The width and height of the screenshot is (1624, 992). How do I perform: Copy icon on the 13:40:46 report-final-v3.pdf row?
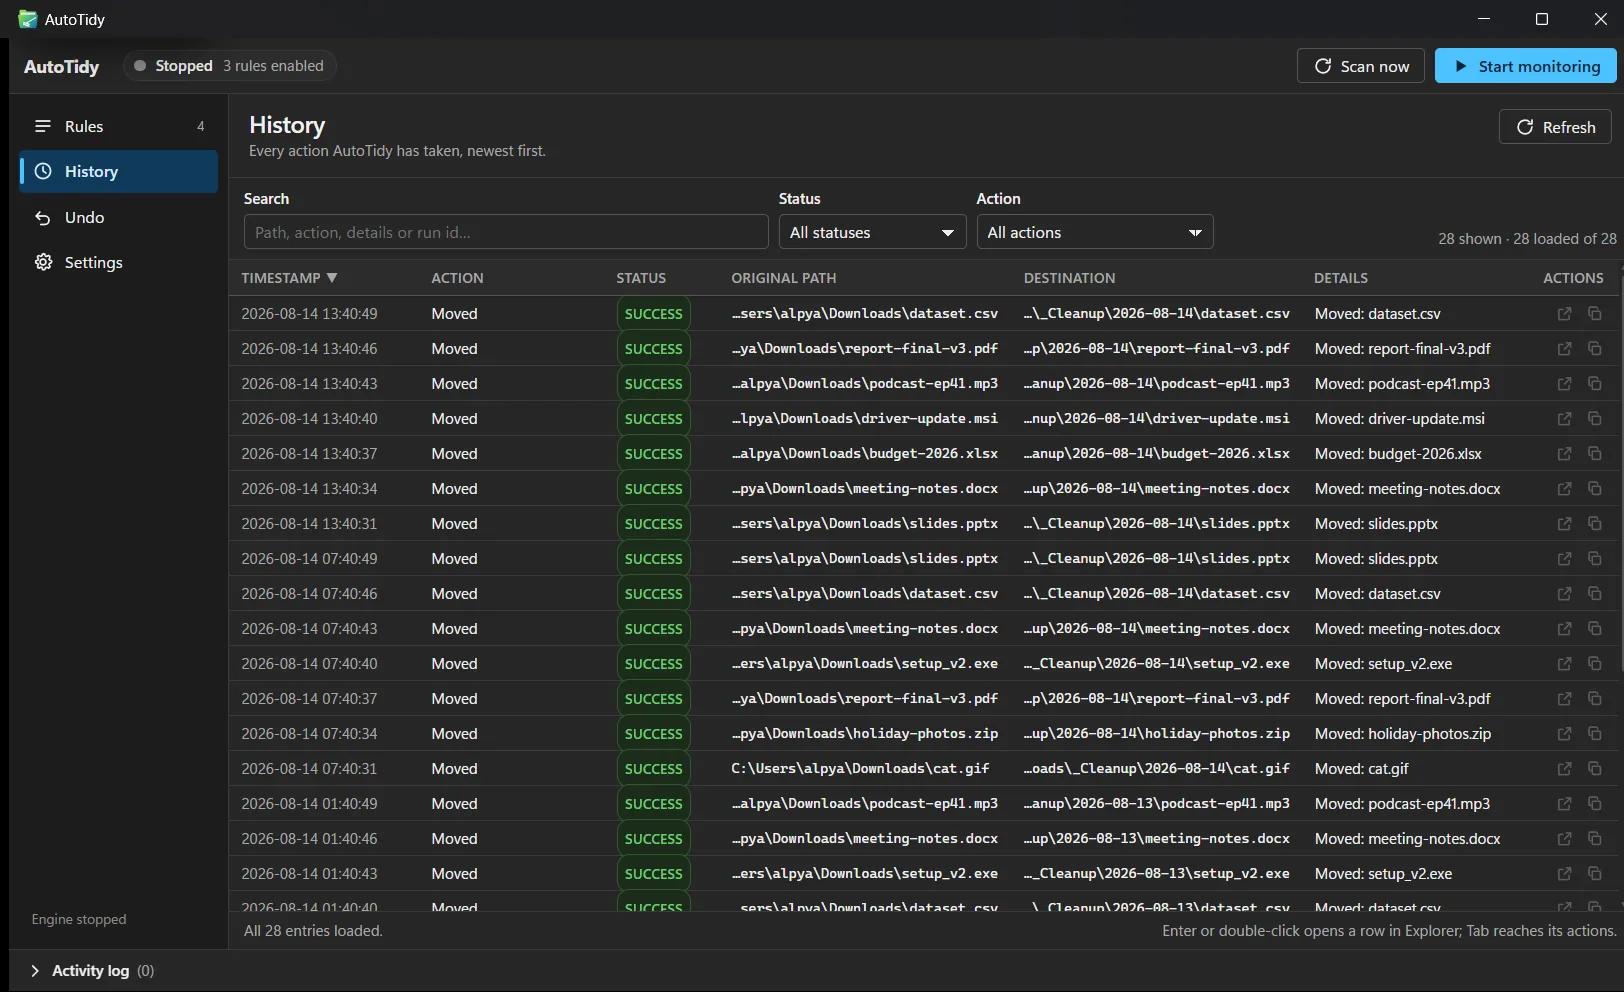pos(1595,349)
